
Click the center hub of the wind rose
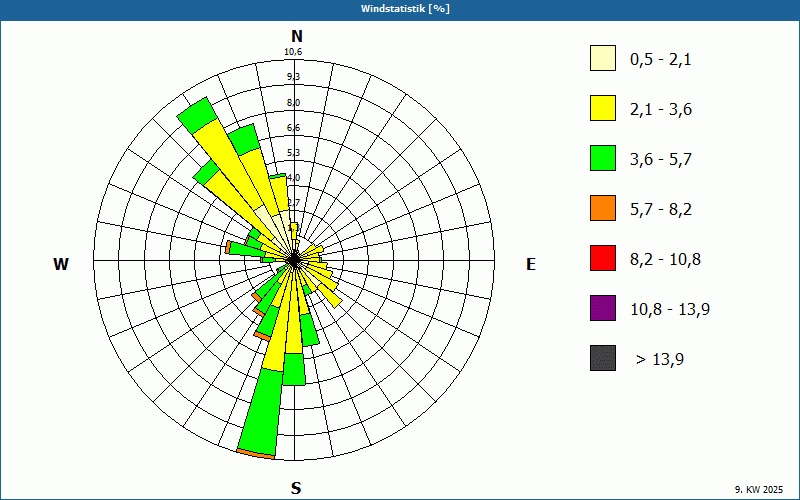[x=294, y=260]
